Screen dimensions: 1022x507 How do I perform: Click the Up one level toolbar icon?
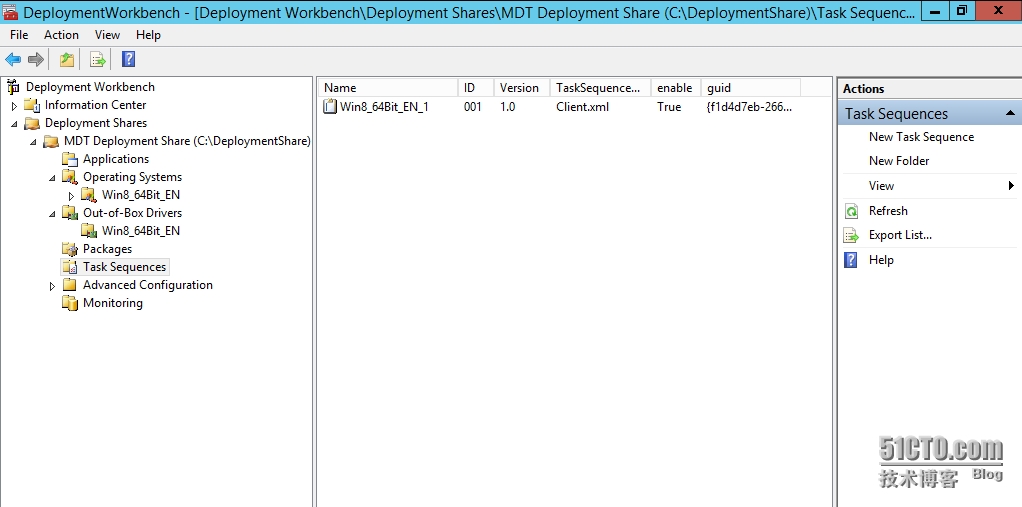66,60
